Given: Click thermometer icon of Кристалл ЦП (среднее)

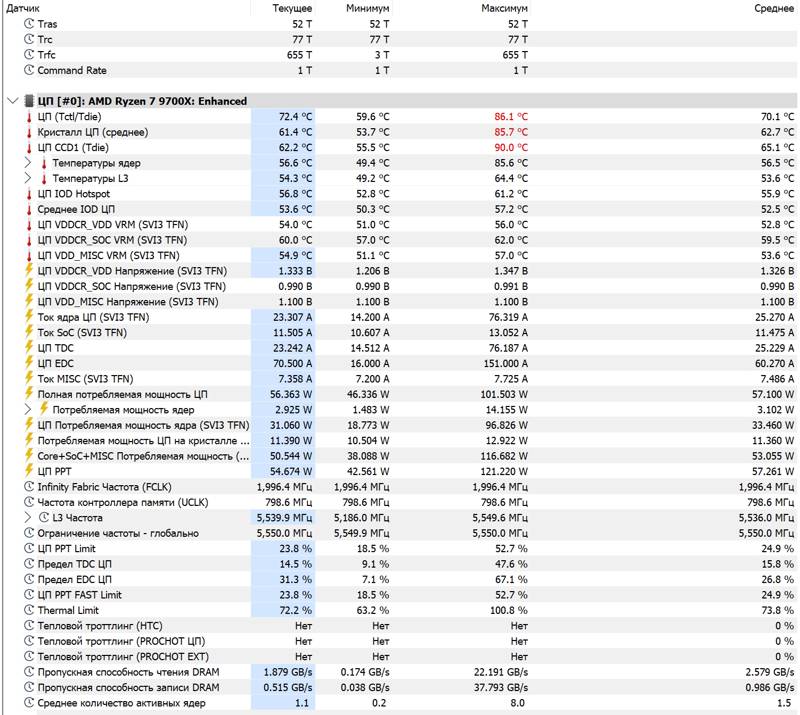Looking at the screenshot, I should click(x=29, y=132).
